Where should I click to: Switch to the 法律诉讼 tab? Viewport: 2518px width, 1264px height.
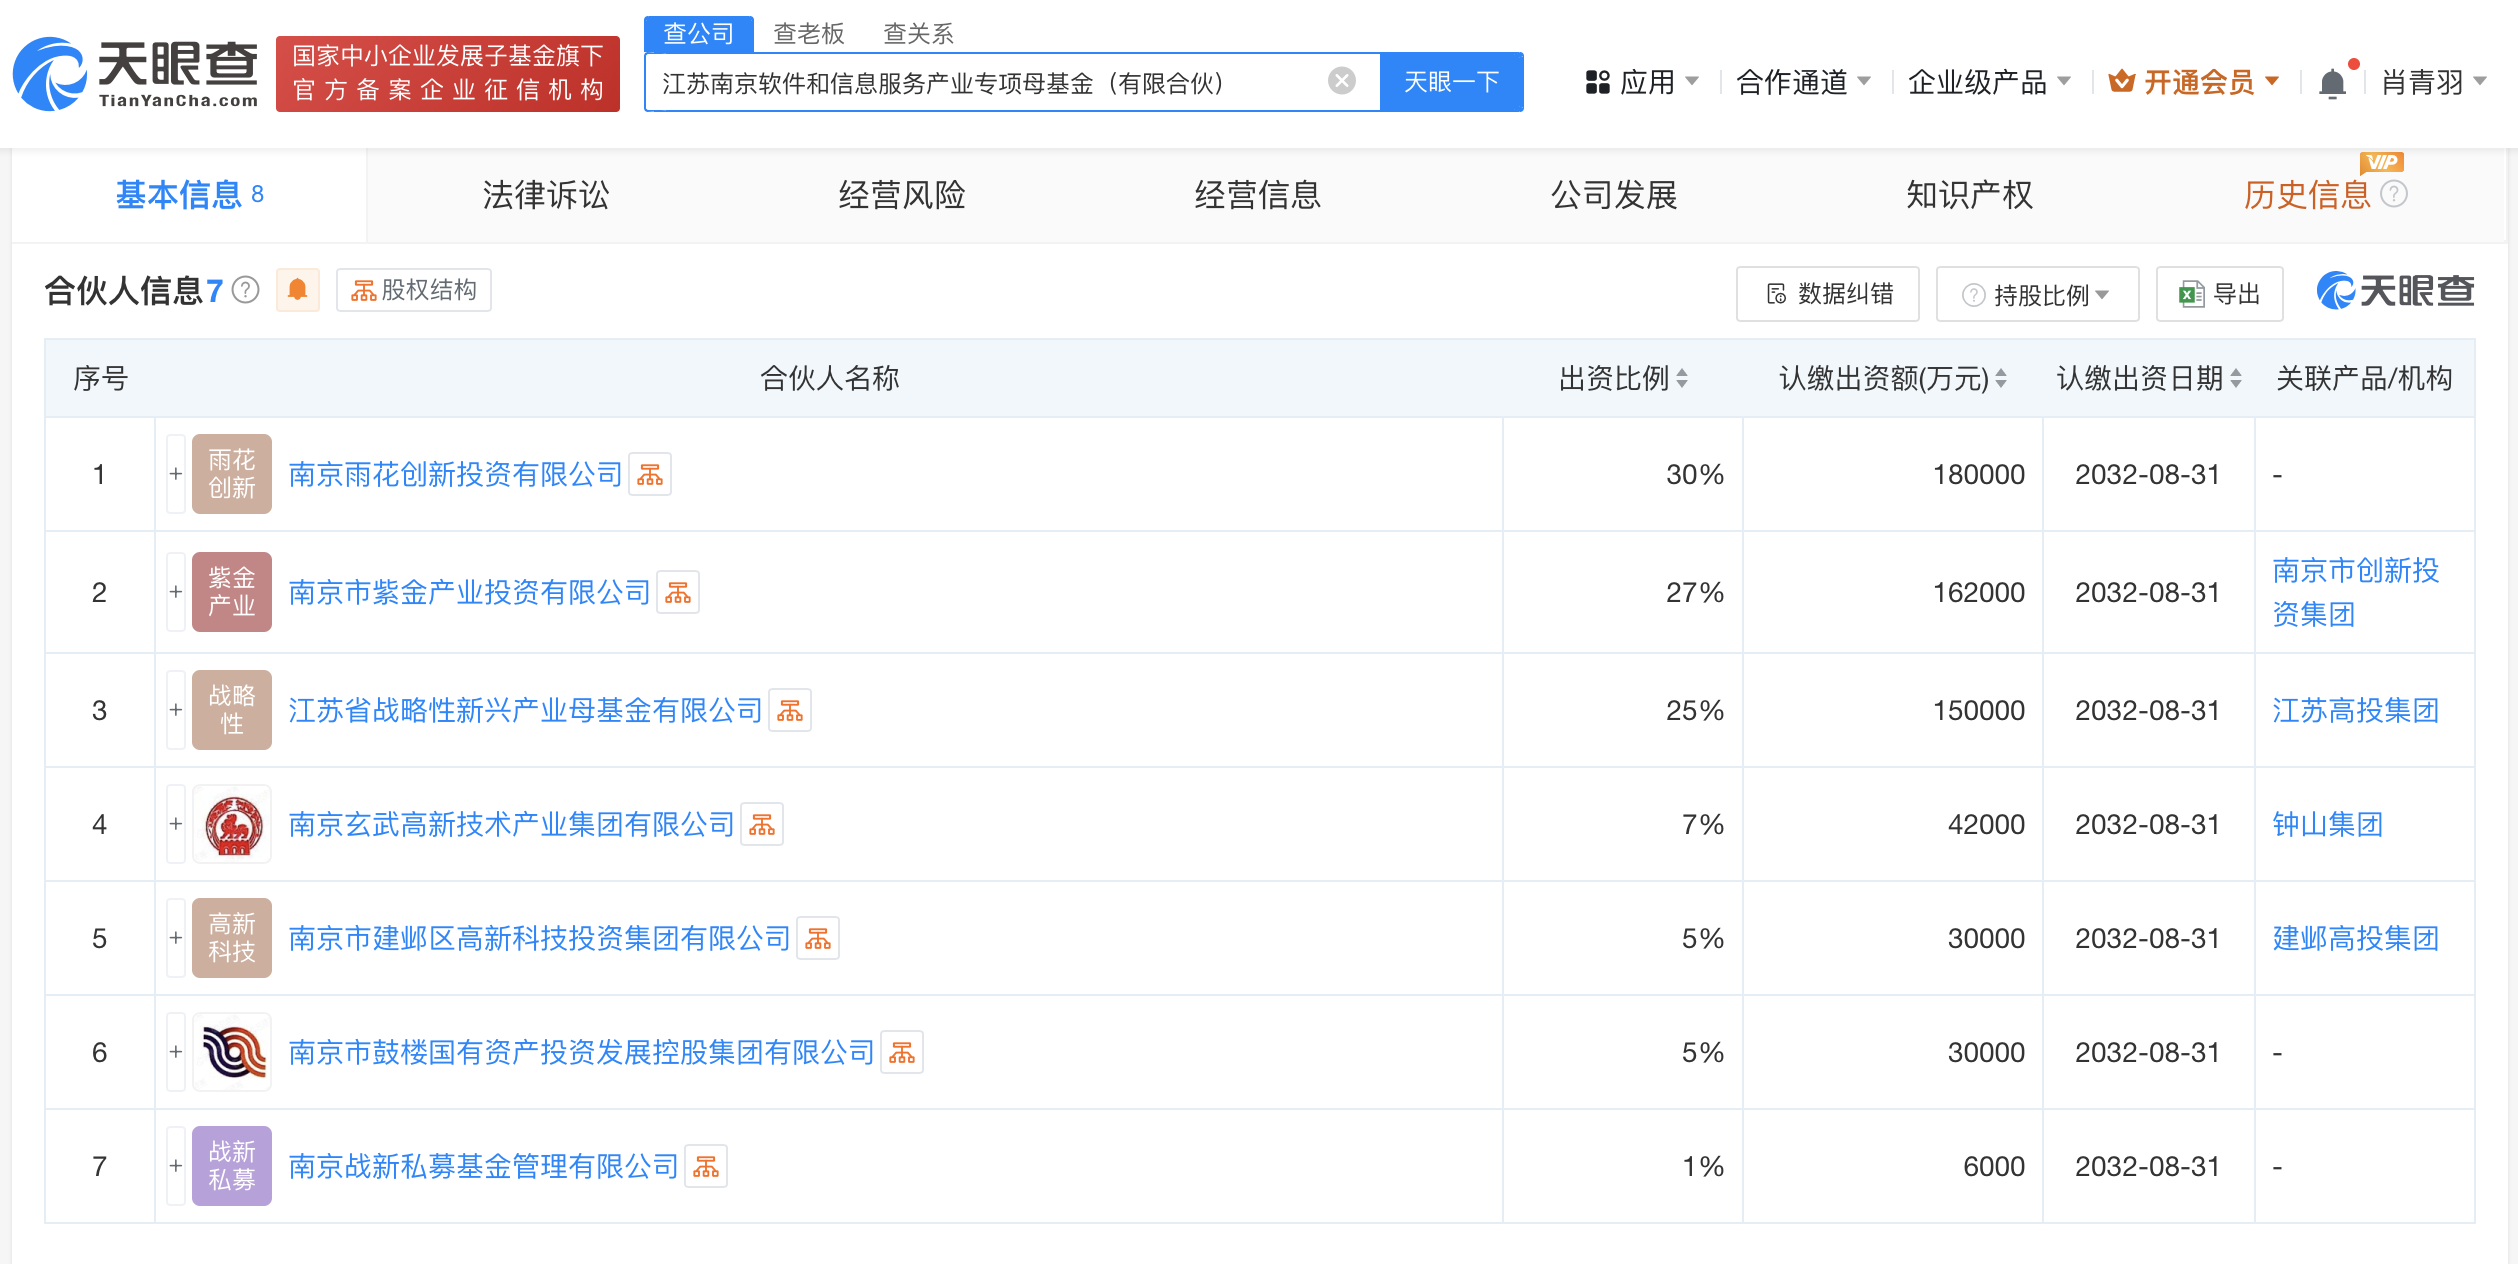[x=546, y=195]
